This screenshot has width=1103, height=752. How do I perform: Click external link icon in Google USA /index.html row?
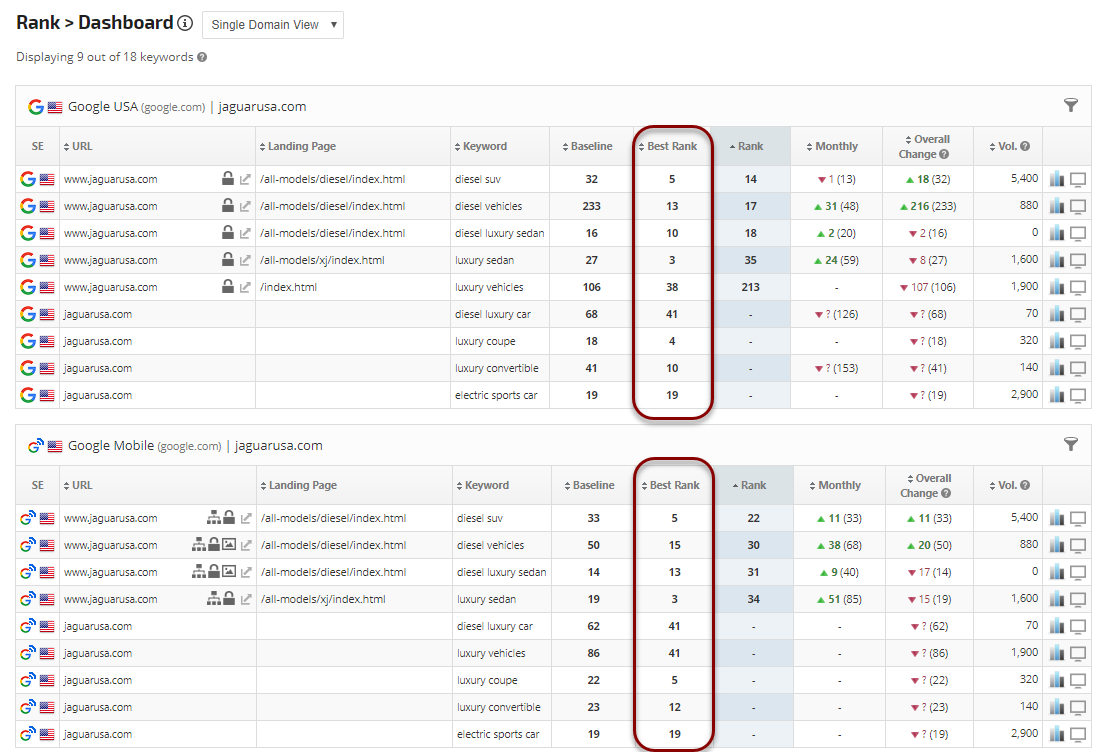click(246, 287)
